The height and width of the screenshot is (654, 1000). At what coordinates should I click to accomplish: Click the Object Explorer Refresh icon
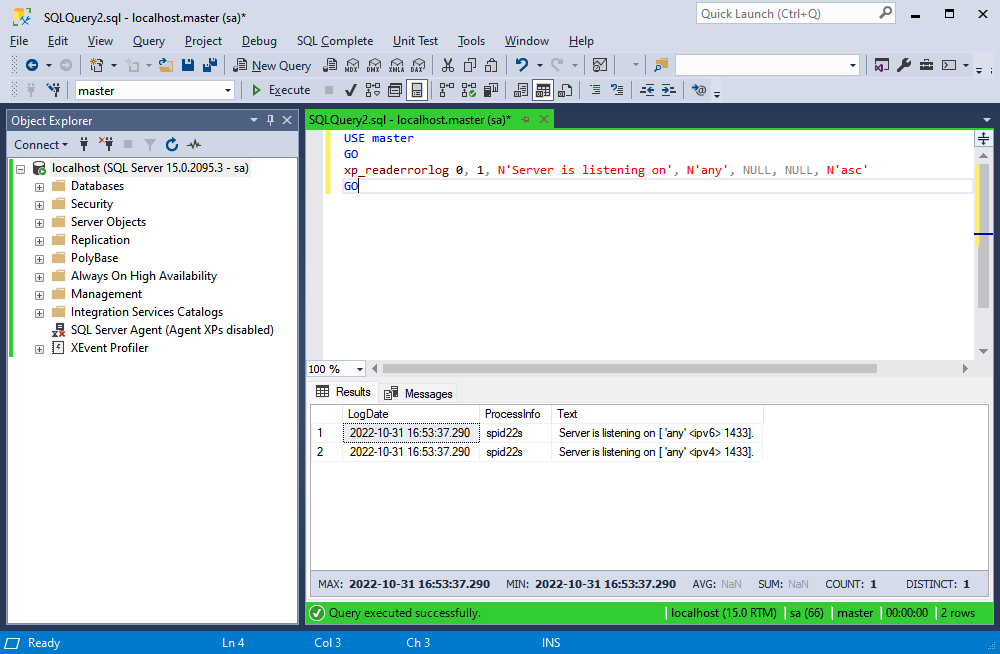click(172, 145)
